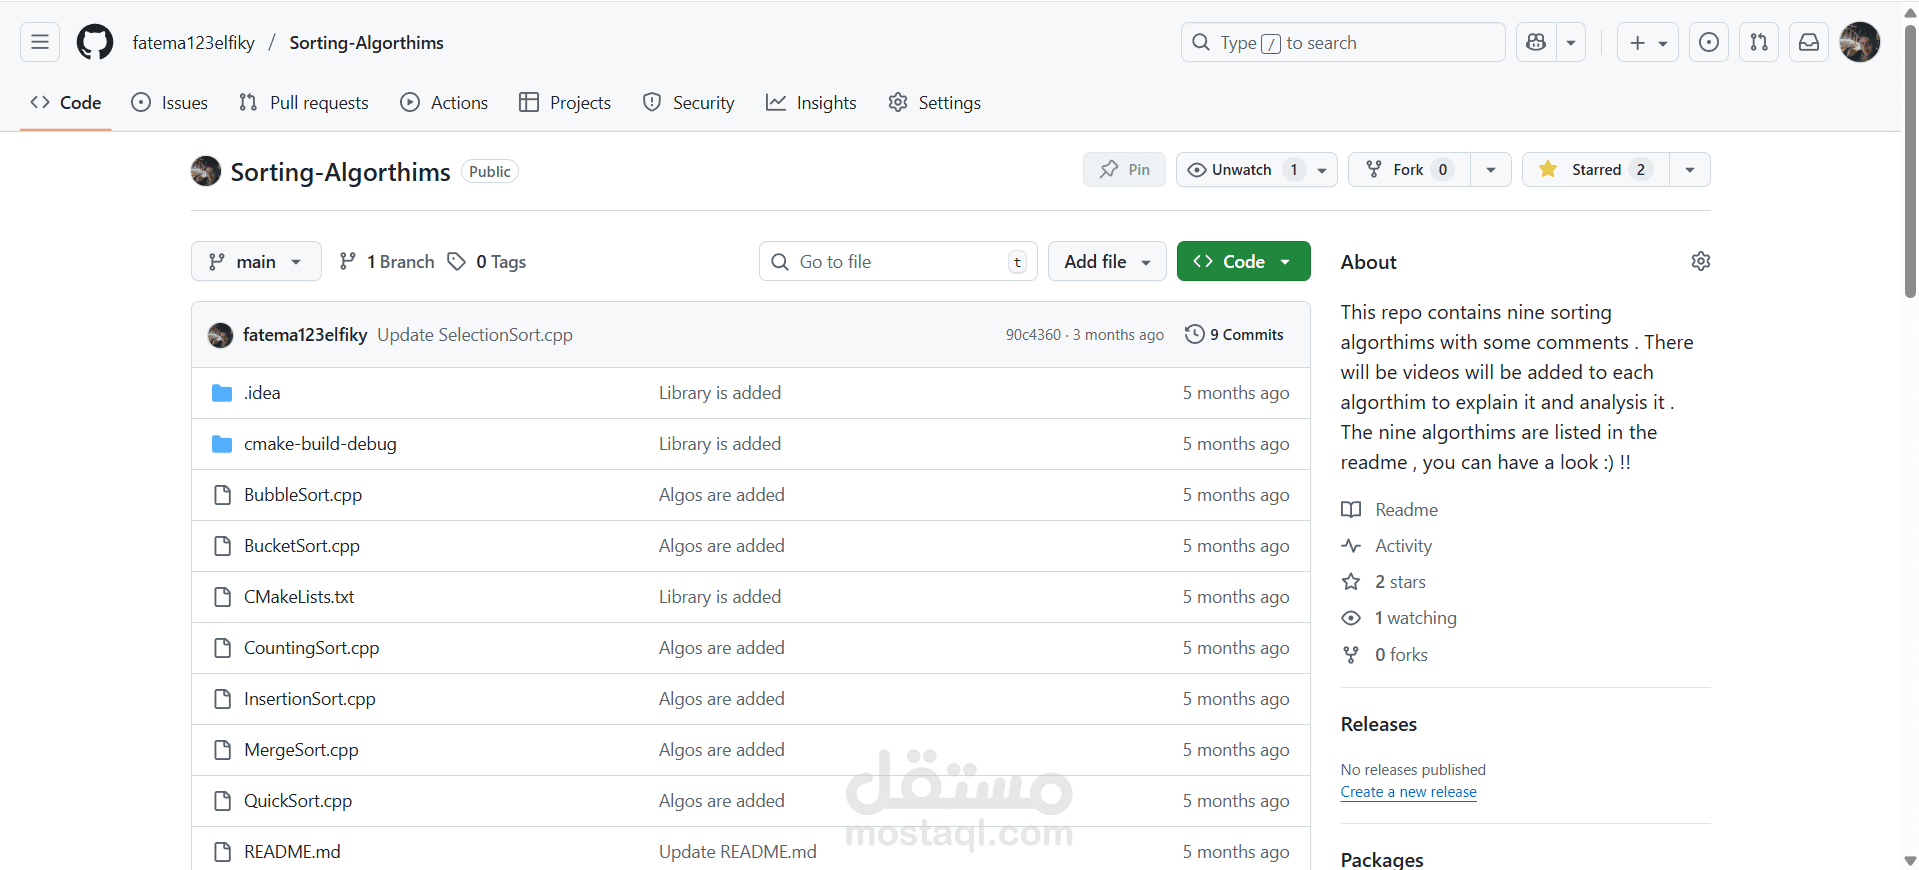Open commit 90c4360 link
Viewport: 1919px width, 870px height.
click(1033, 335)
